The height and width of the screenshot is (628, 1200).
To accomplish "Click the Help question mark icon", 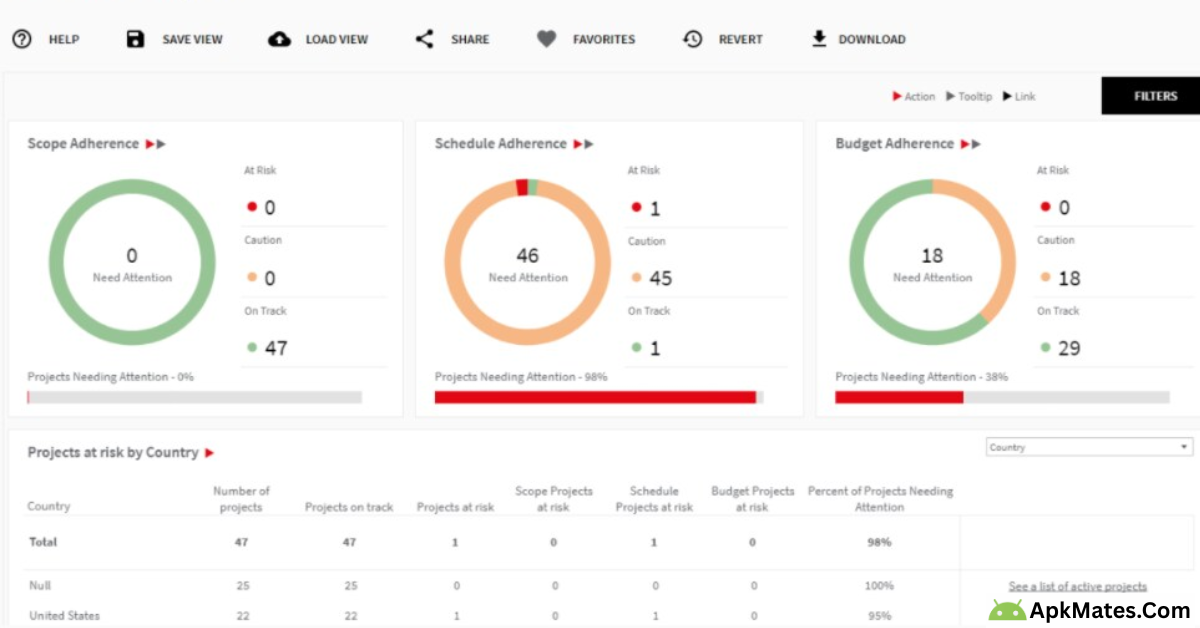I will (x=22, y=39).
